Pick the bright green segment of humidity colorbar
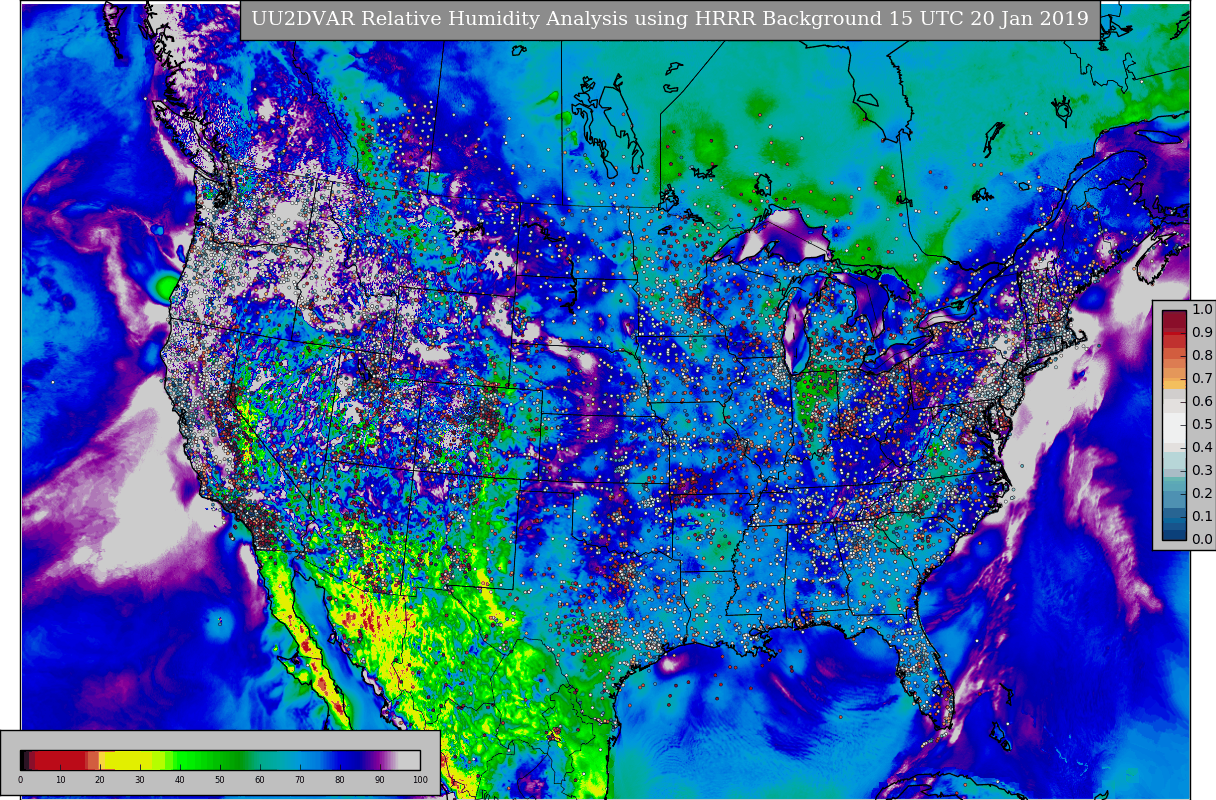Image resolution: width=1216 pixels, height=800 pixels. (185, 760)
